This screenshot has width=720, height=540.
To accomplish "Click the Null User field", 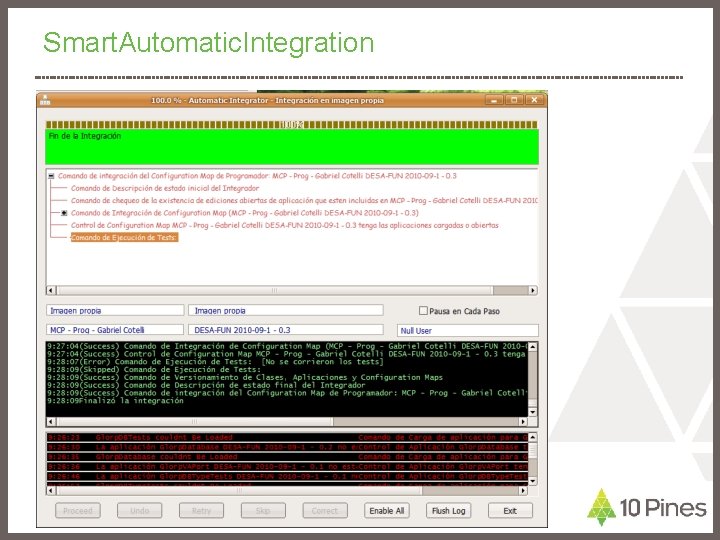I will 467,330.
